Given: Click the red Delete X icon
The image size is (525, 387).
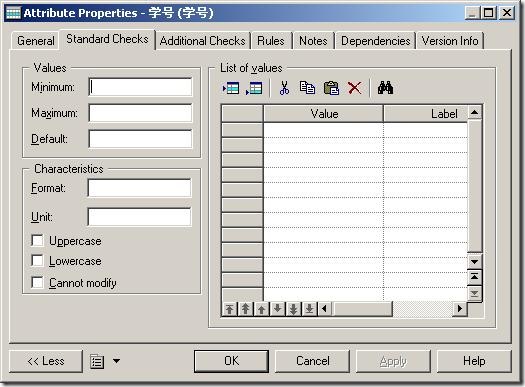Looking at the screenshot, I should 354,88.
